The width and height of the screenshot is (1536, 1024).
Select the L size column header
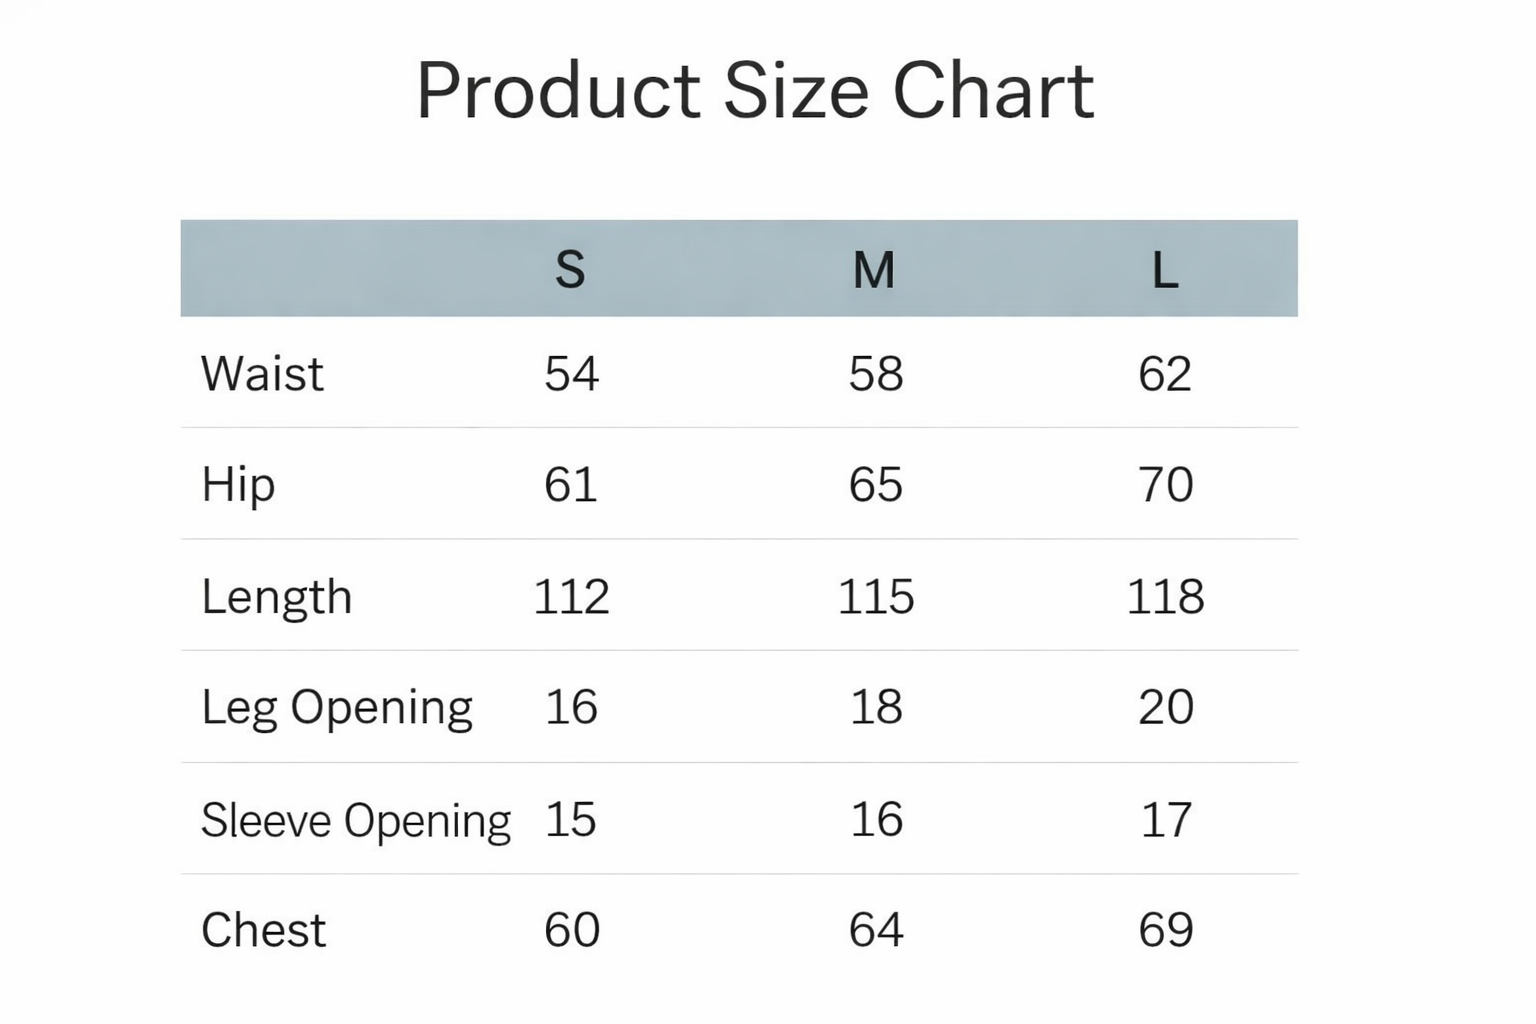[1165, 269]
